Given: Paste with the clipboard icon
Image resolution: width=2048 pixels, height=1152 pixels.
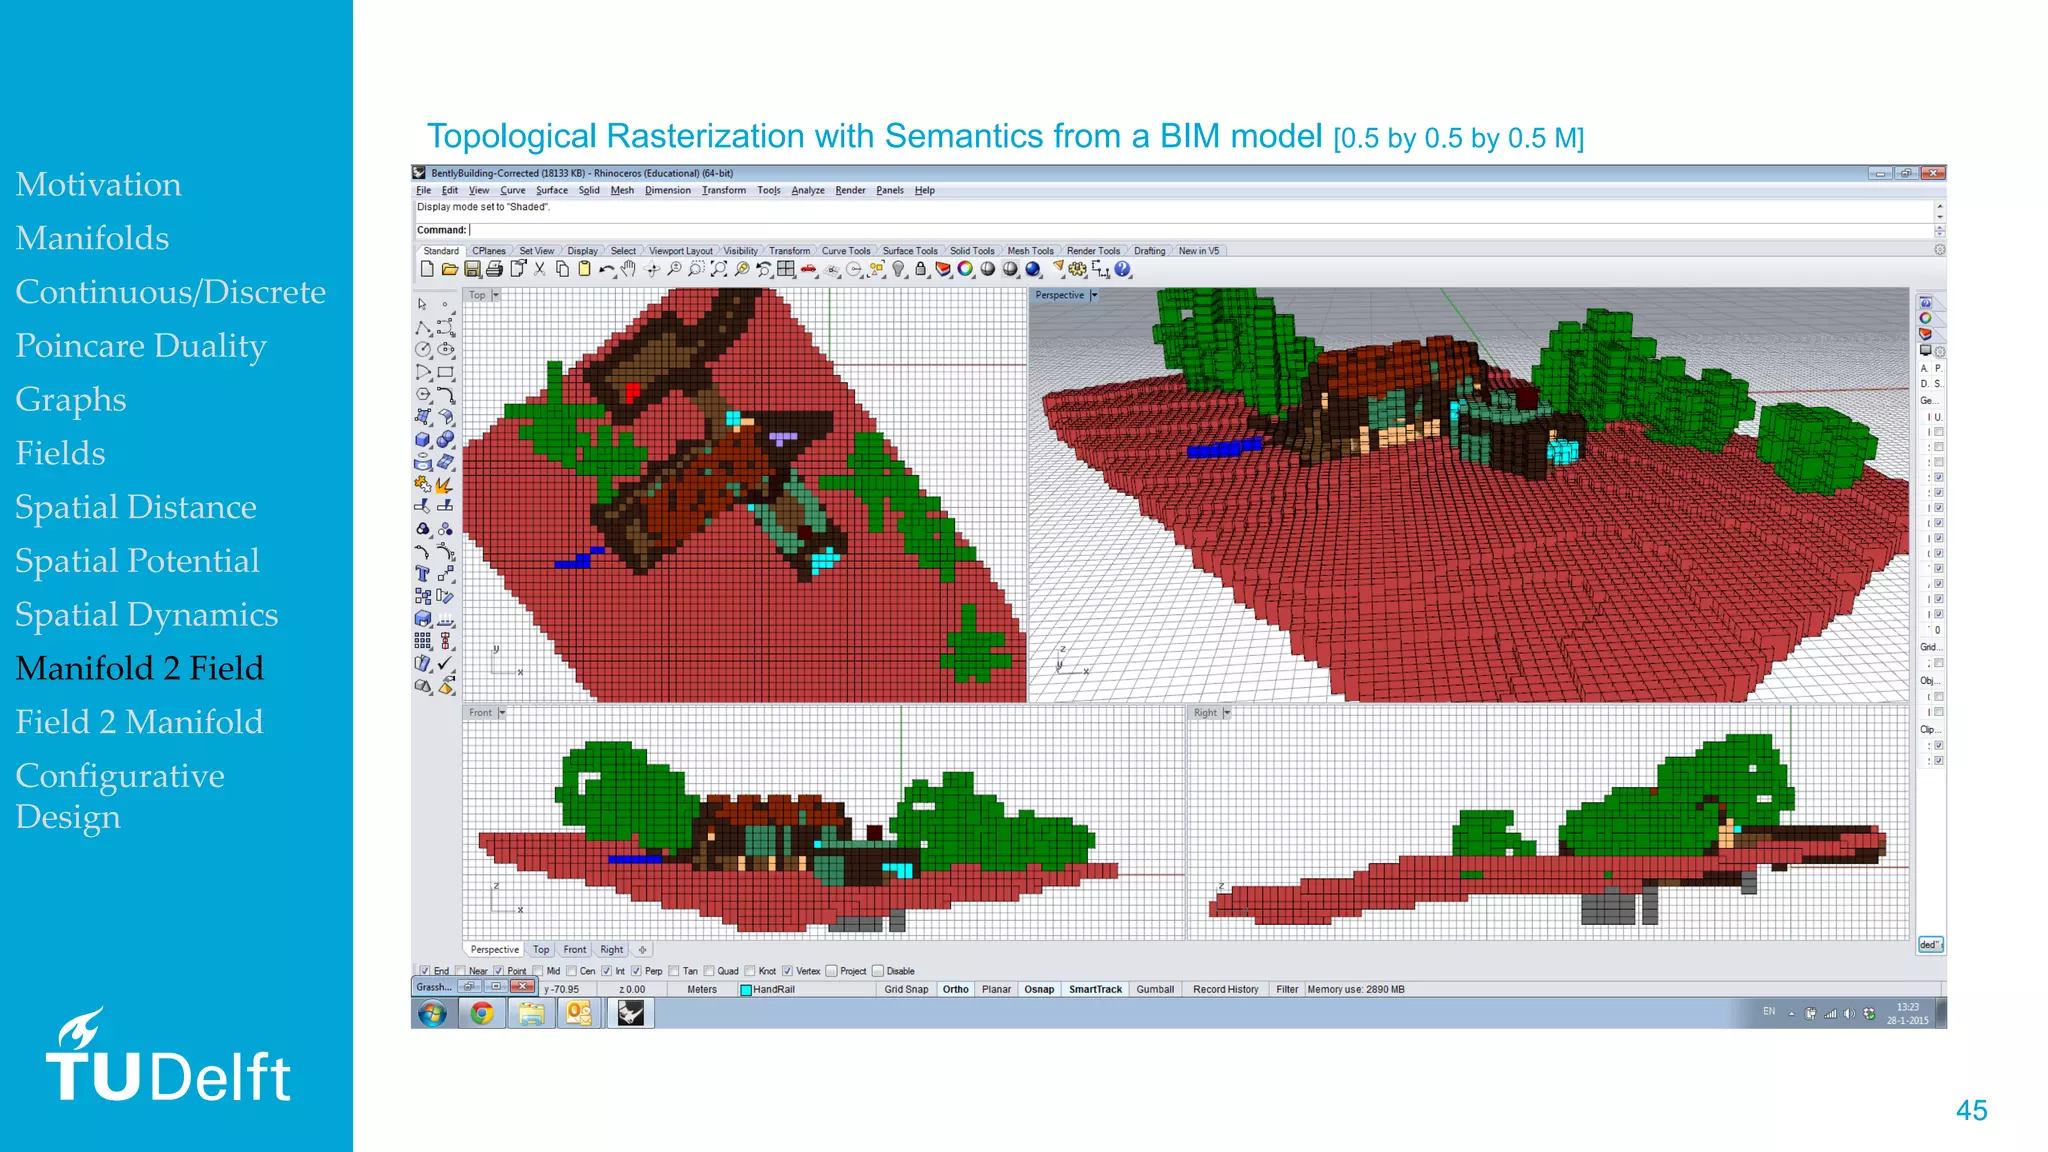Looking at the screenshot, I should click(x=585, y=269).
